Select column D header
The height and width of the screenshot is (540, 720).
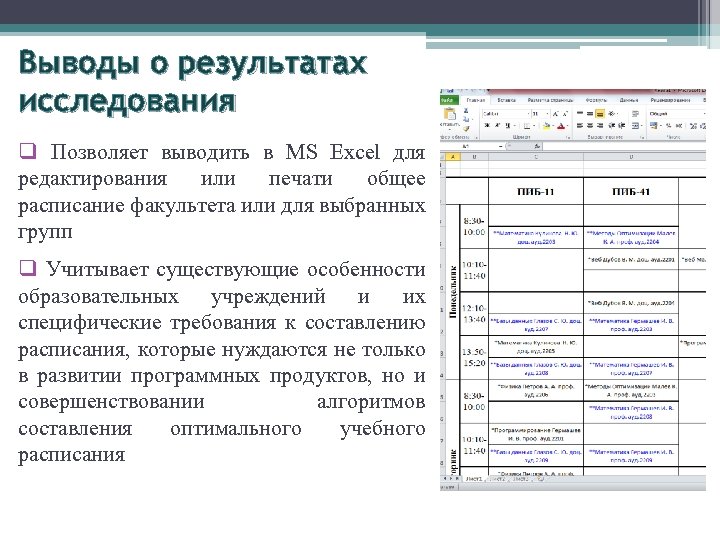[631, 157]
